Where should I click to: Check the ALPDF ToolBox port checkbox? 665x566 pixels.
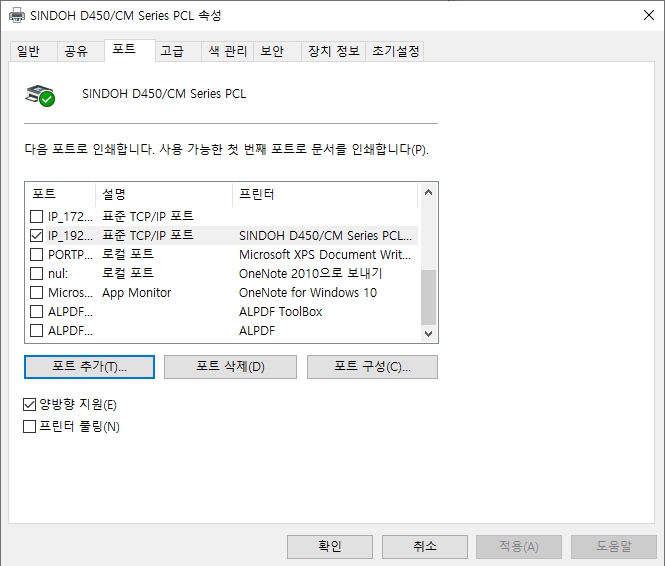[36, 312]
